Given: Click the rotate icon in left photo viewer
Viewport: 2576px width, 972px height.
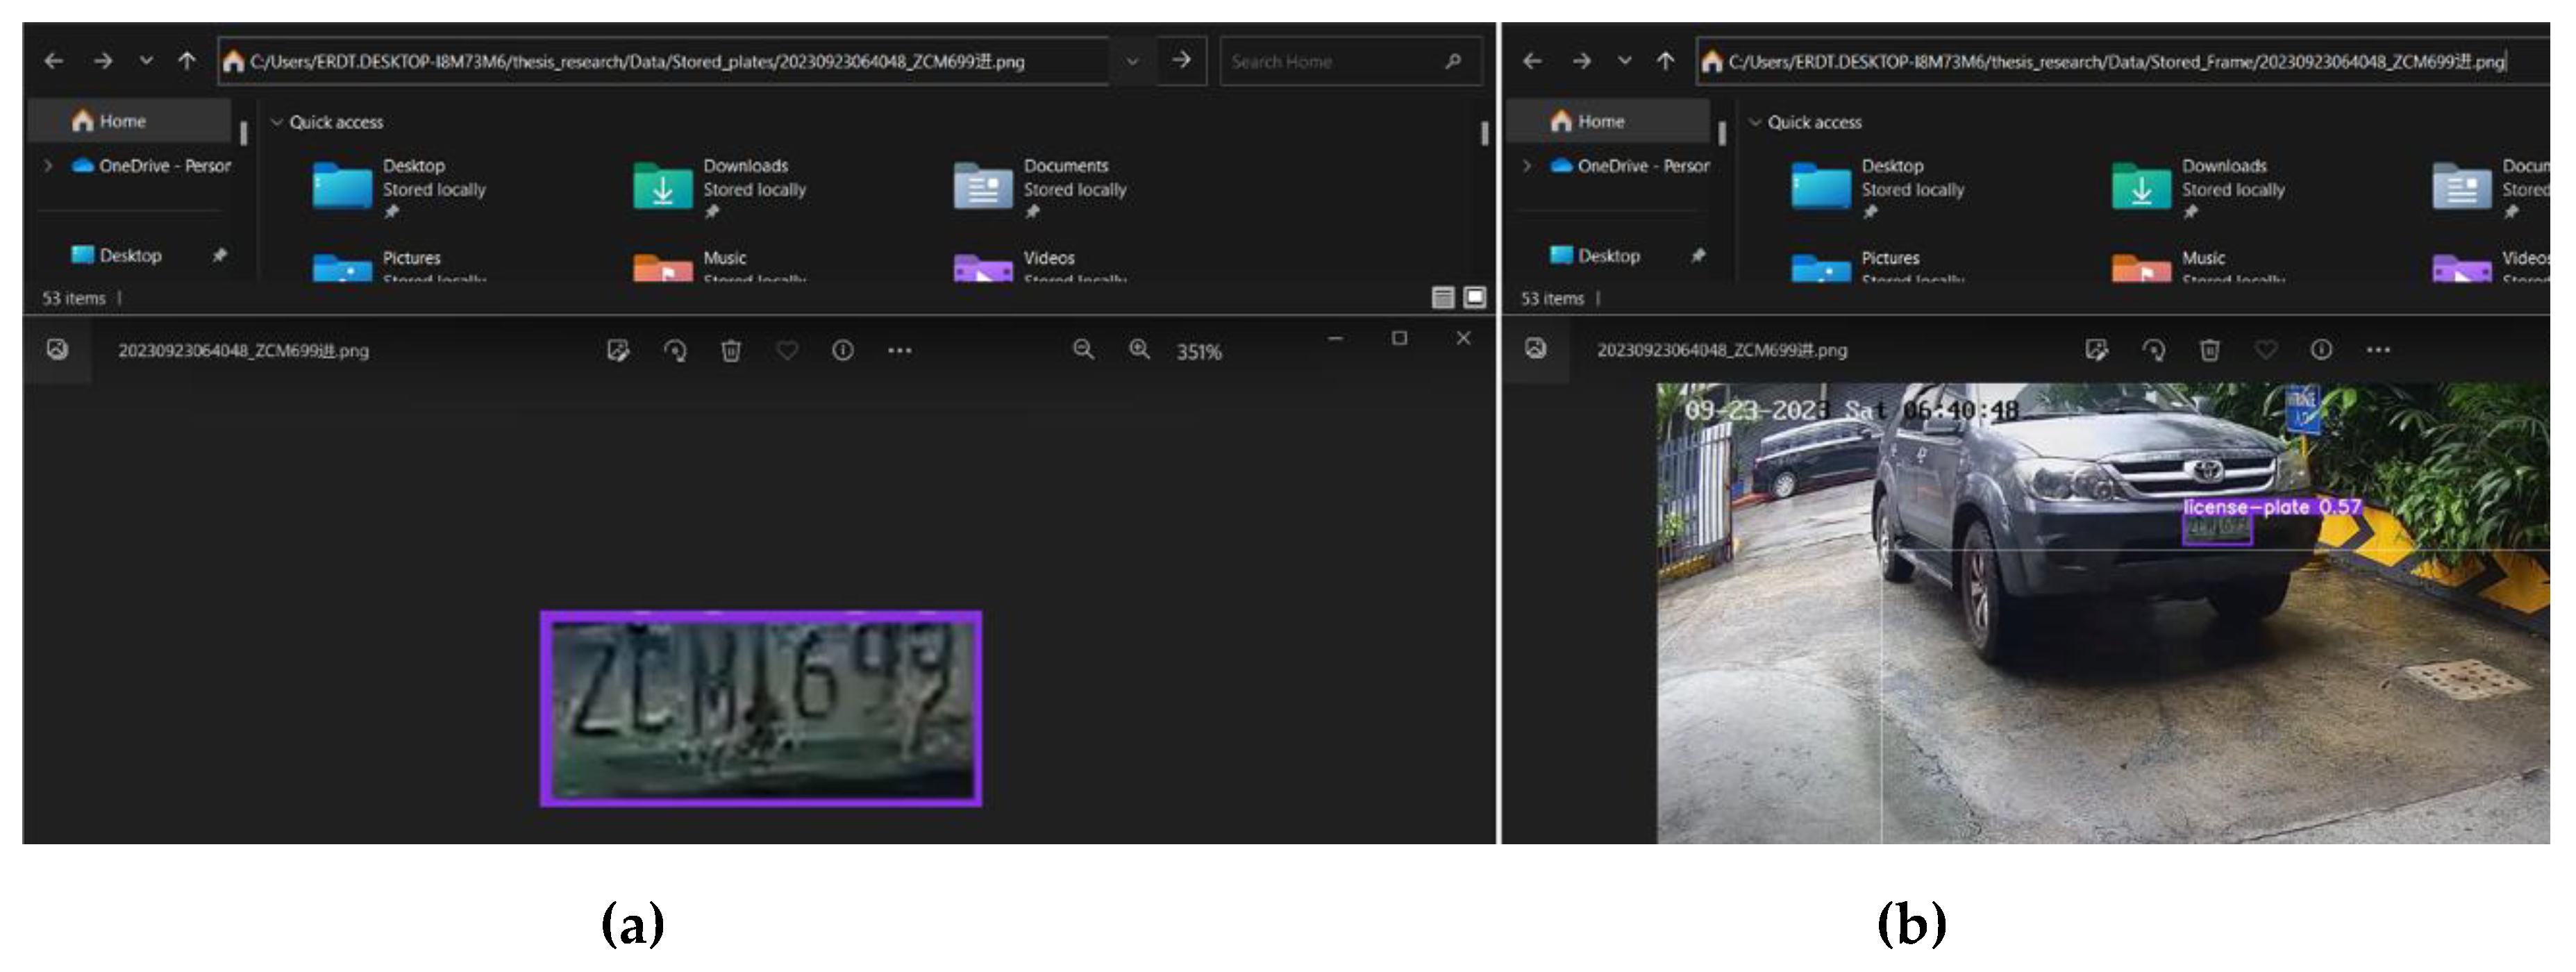Looking at the screenshot, I should point(676,350).
